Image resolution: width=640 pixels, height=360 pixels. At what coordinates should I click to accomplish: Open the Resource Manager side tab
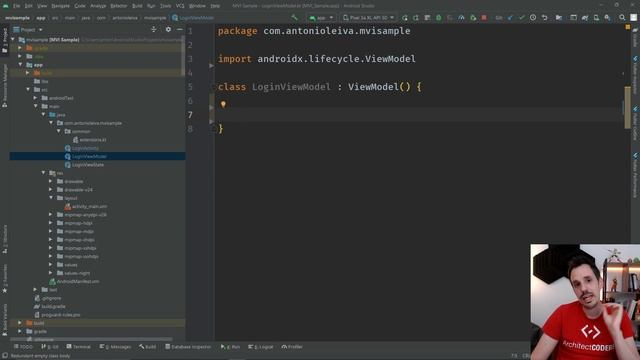pyautogui.click(x=4, y=86)
